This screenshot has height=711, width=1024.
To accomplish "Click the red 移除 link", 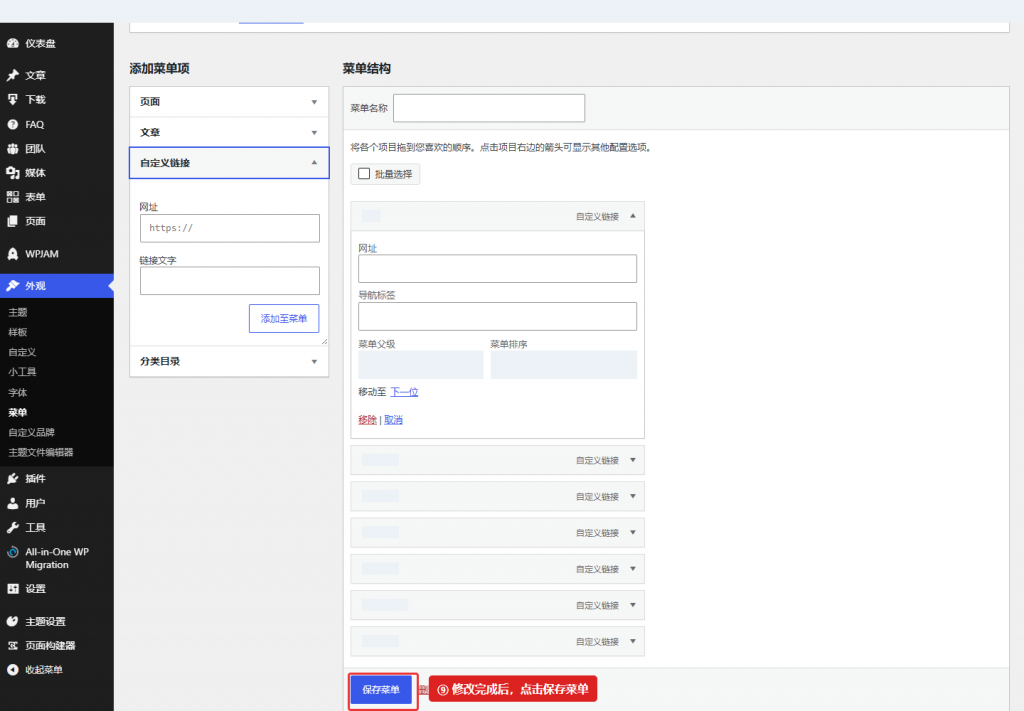I will point(368,420).
